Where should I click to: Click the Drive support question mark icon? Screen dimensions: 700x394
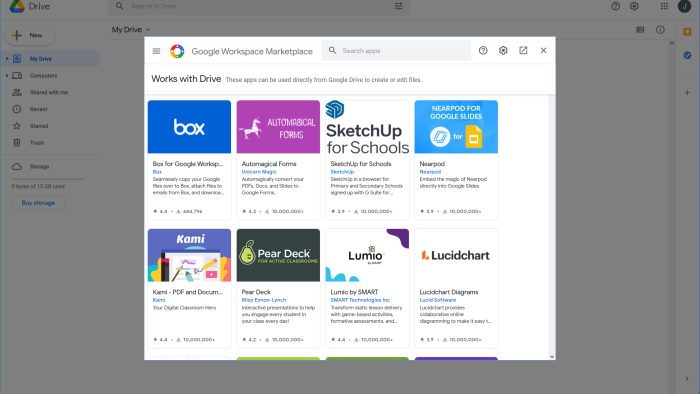click(x=616, y=6)
